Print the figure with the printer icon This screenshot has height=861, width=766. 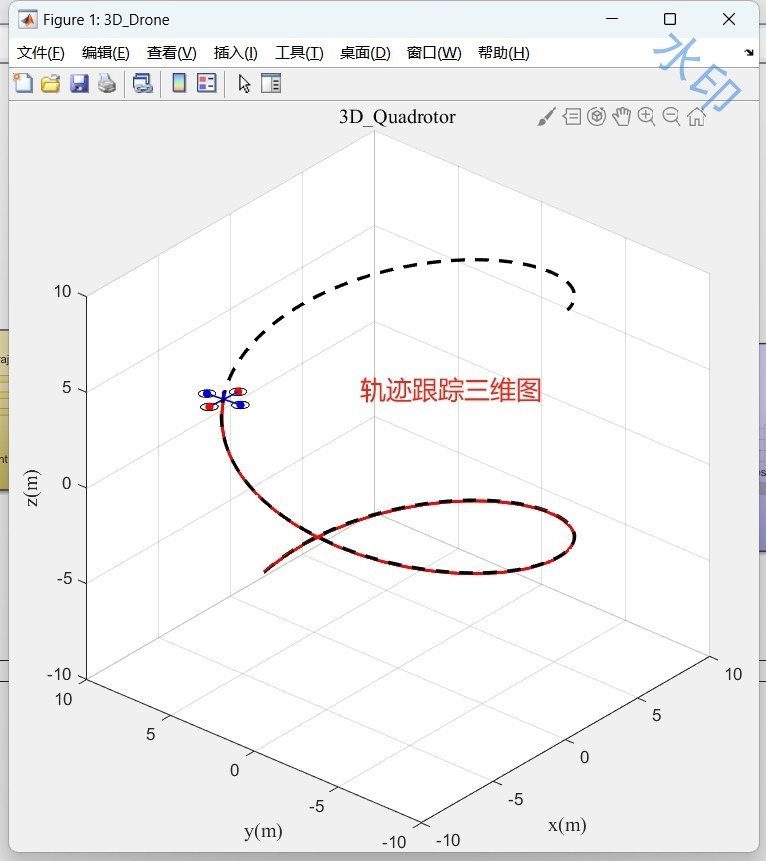tap(107, 83)
